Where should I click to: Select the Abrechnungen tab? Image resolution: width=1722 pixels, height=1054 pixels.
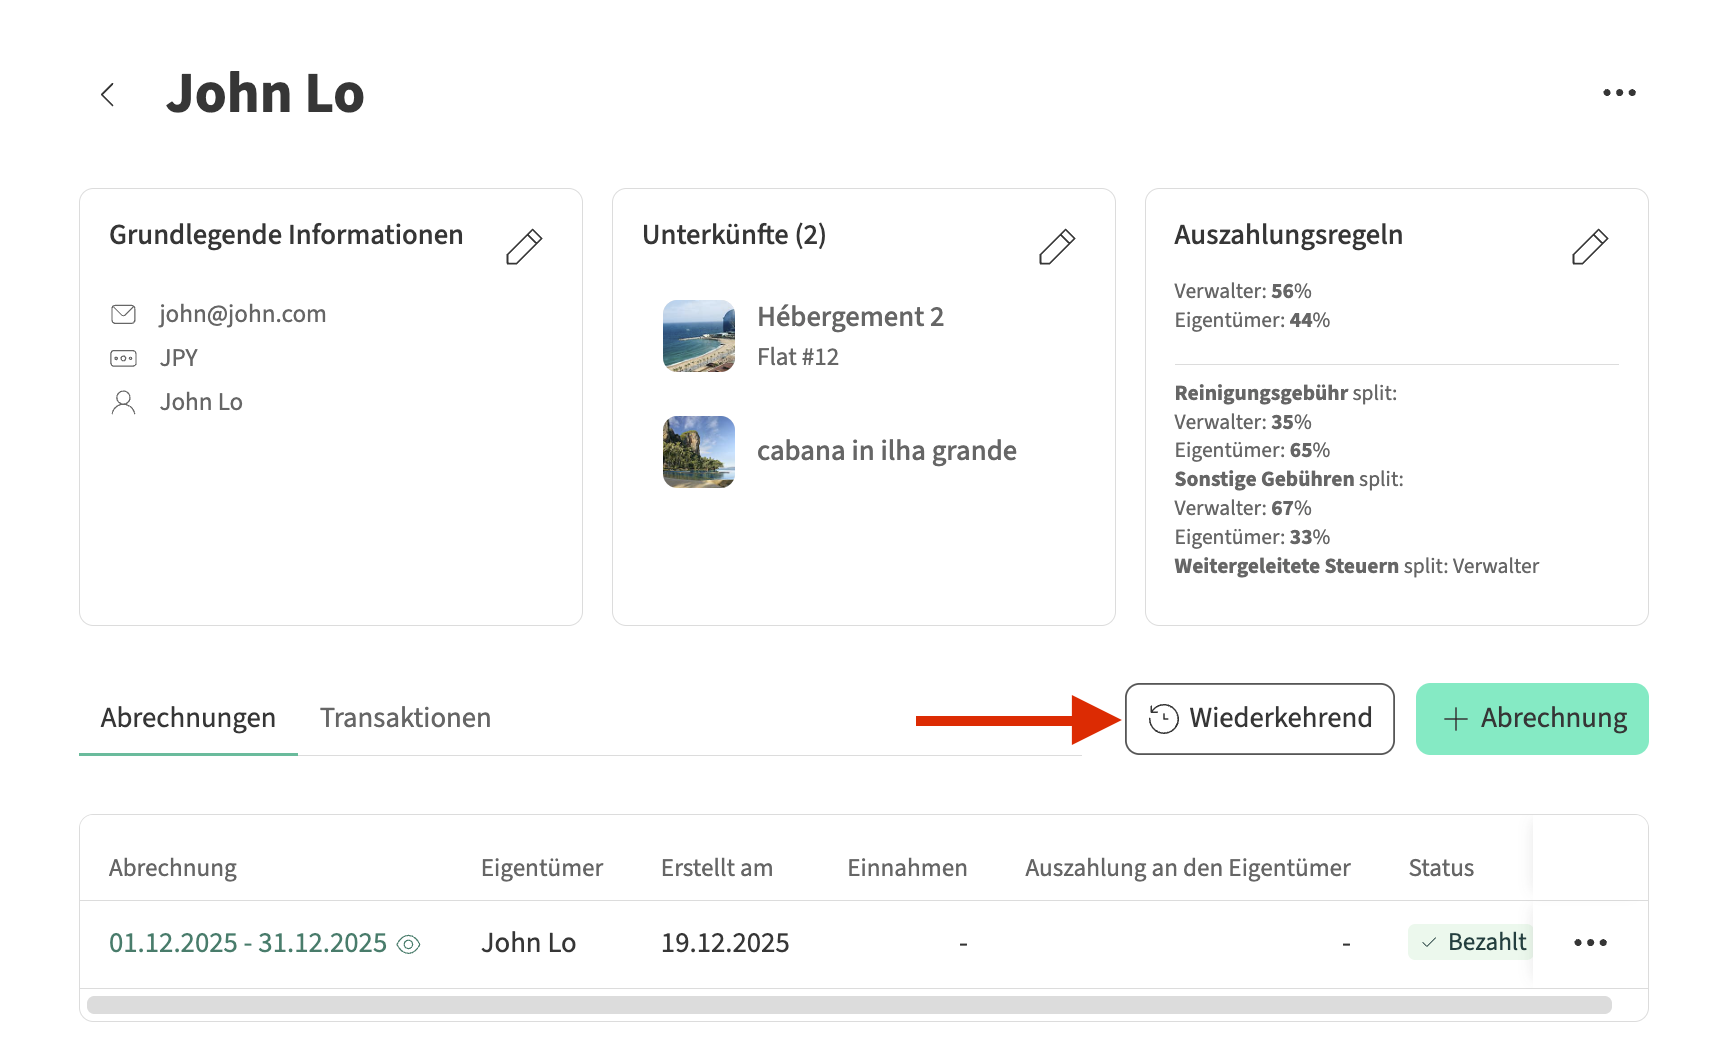[x=188, y=718]
